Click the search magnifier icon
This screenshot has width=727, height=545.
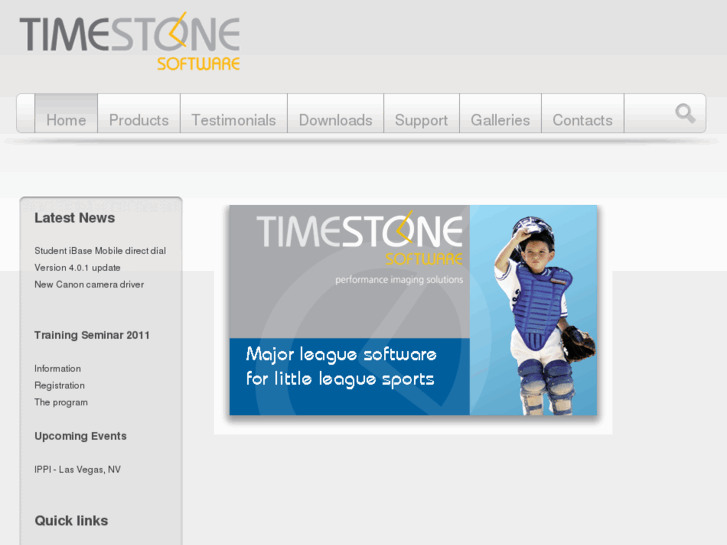coord(685,113)
